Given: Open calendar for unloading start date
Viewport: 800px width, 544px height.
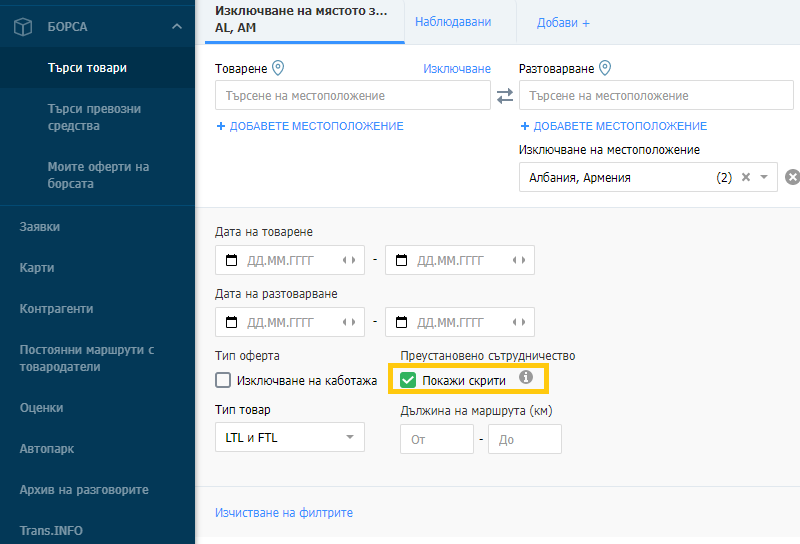Looking at the screenshot, I should tap(231, 322).
